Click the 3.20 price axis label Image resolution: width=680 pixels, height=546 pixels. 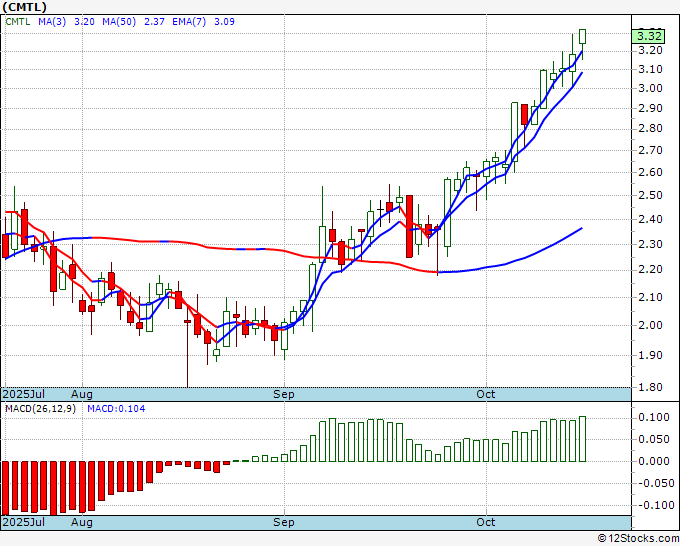pos(651,50)
